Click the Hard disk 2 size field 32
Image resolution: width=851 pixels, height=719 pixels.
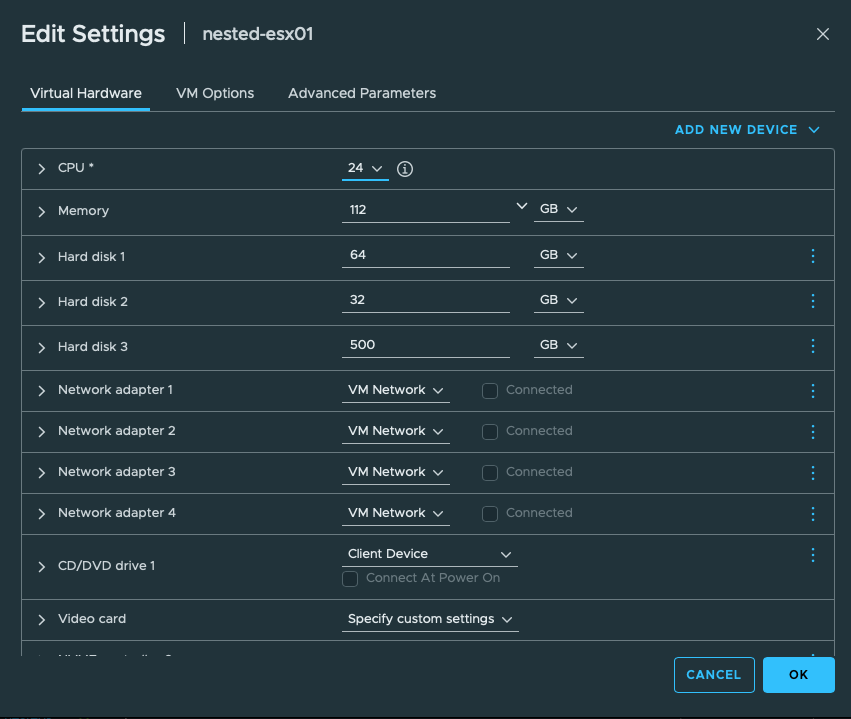426,300
